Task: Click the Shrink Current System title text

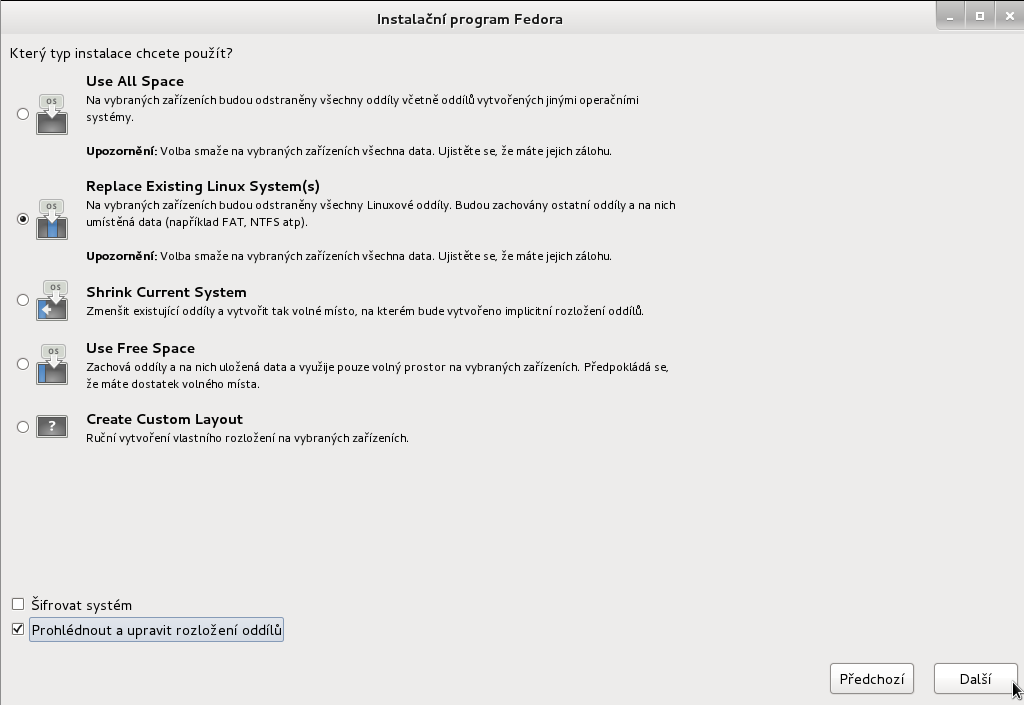Action: (166, 292)
